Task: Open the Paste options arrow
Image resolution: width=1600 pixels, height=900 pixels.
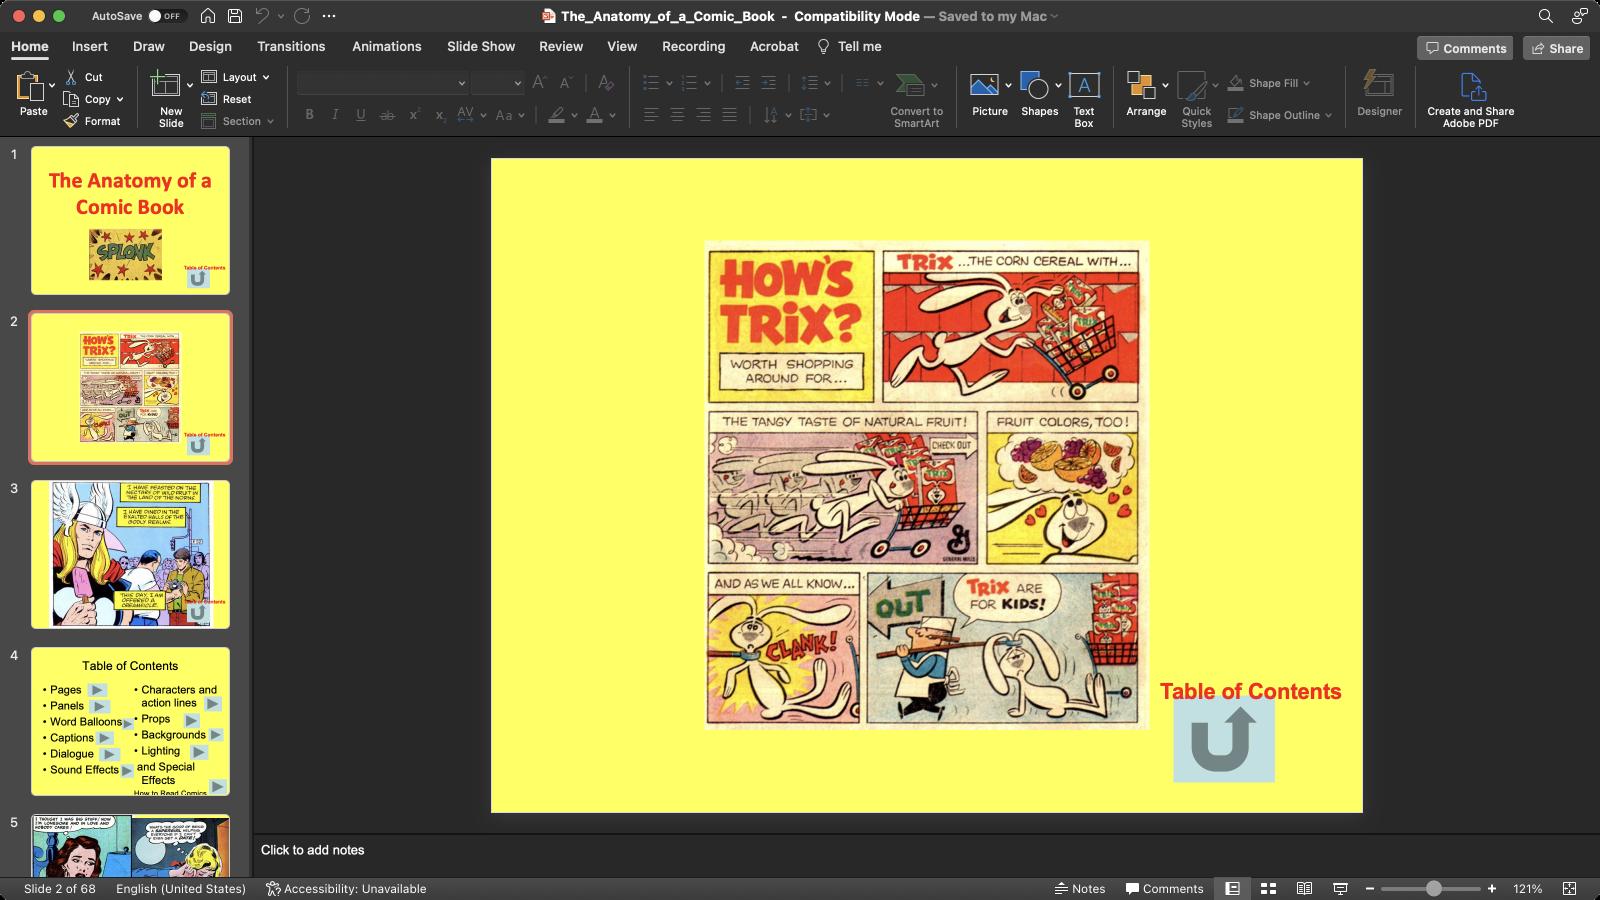Action: [x=52, y=86]
